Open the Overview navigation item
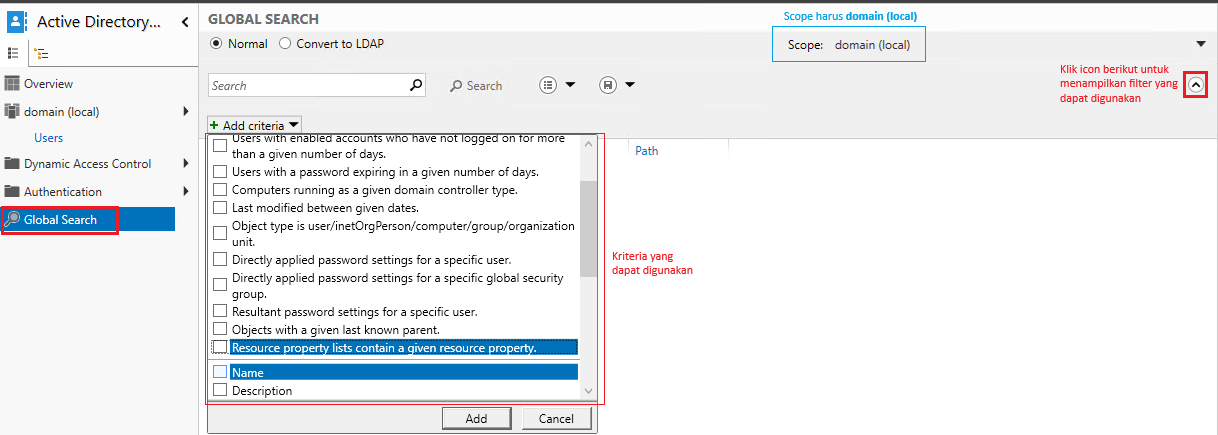The height and width of the screenshot is (435, 1218). point(48,84)
